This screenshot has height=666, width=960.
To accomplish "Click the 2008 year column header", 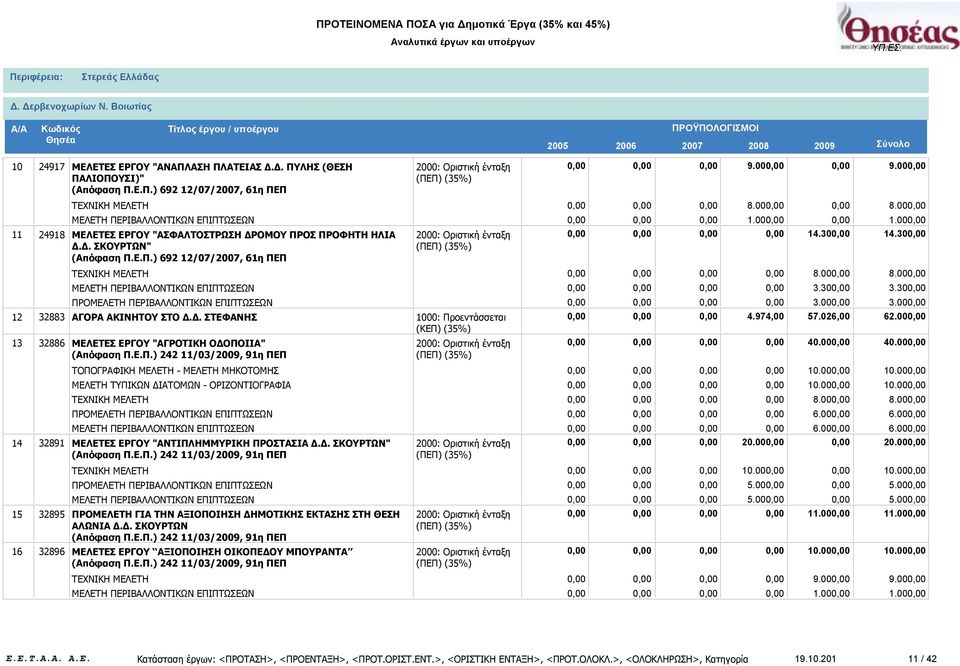I will click(758, 146).
